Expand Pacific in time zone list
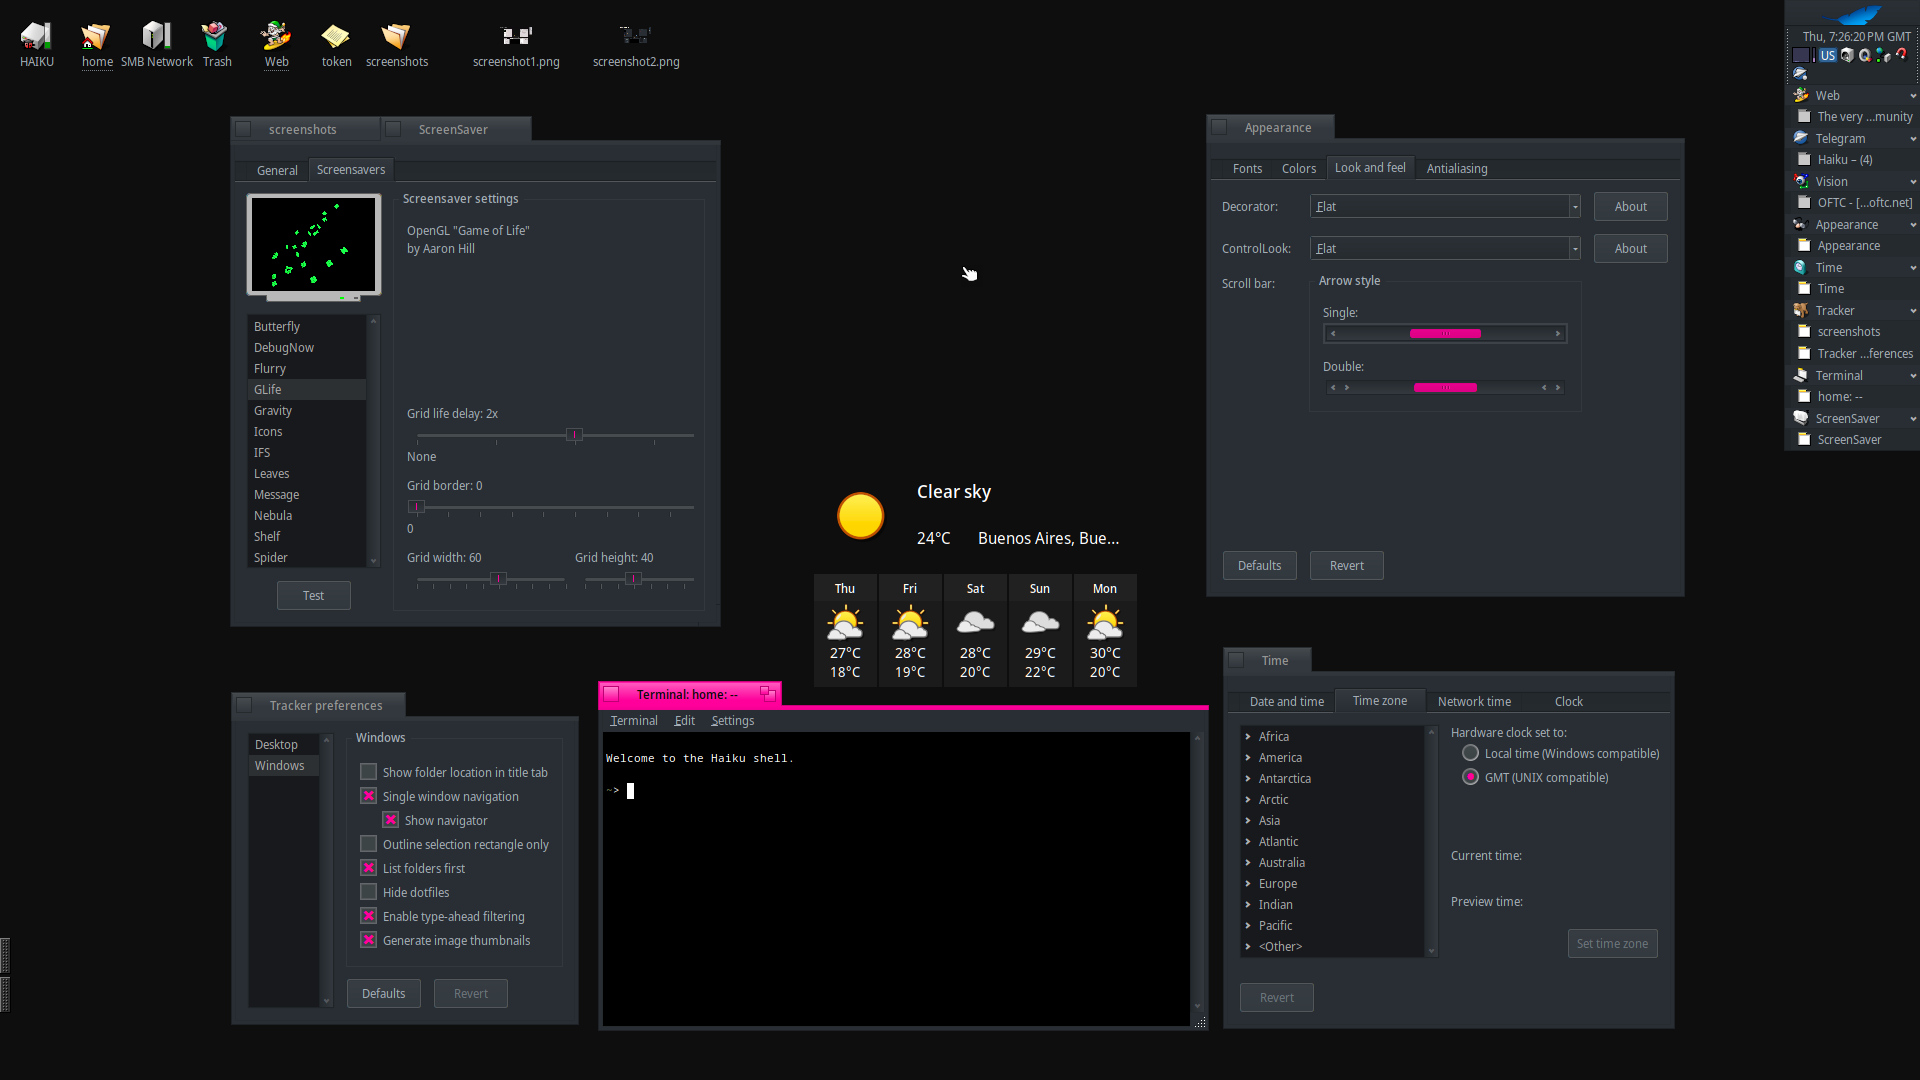Viewport: 1920px width, 1080px height. (x=1248, y=925)
